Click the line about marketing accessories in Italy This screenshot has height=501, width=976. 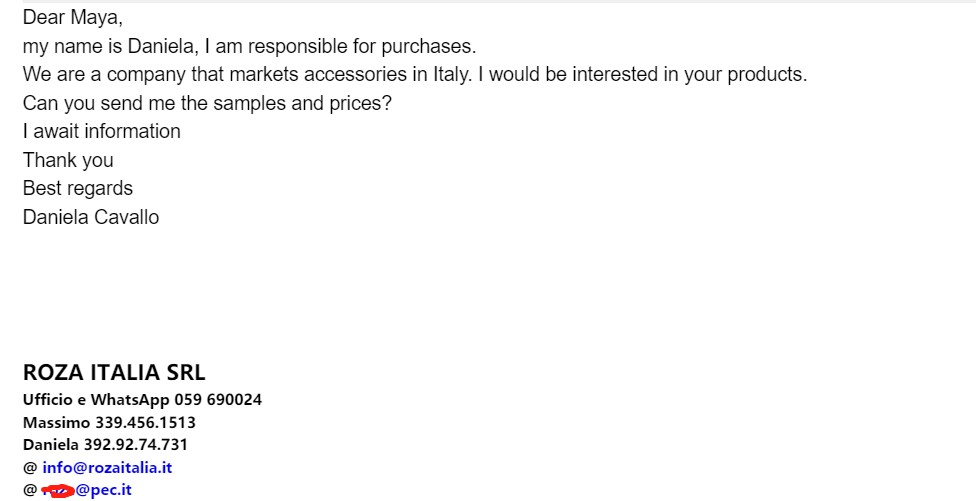(415, 75)
